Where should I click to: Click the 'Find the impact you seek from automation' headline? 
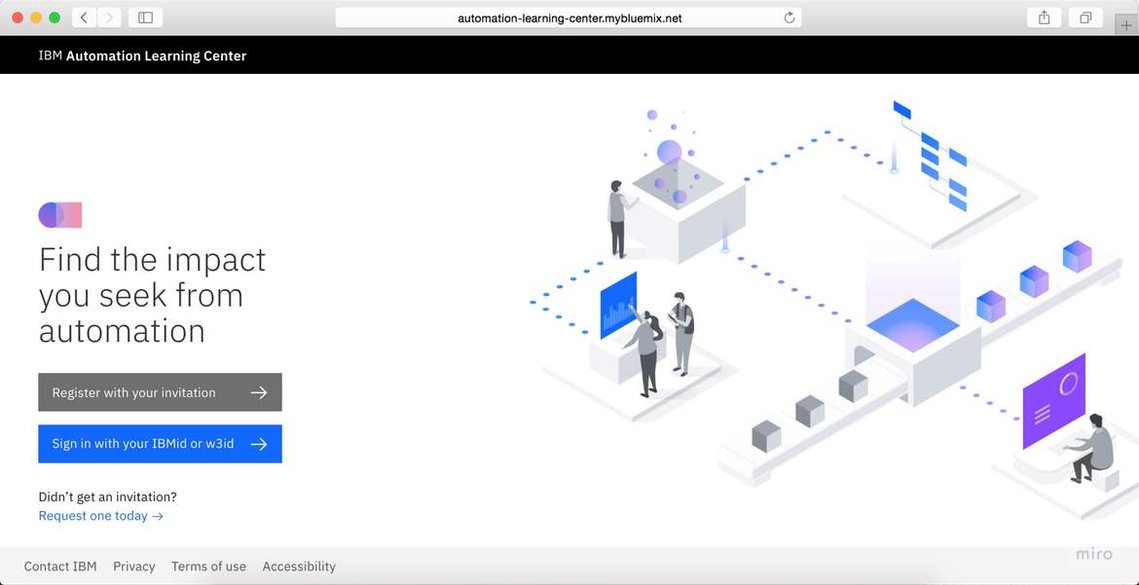[x=153, y=296]
